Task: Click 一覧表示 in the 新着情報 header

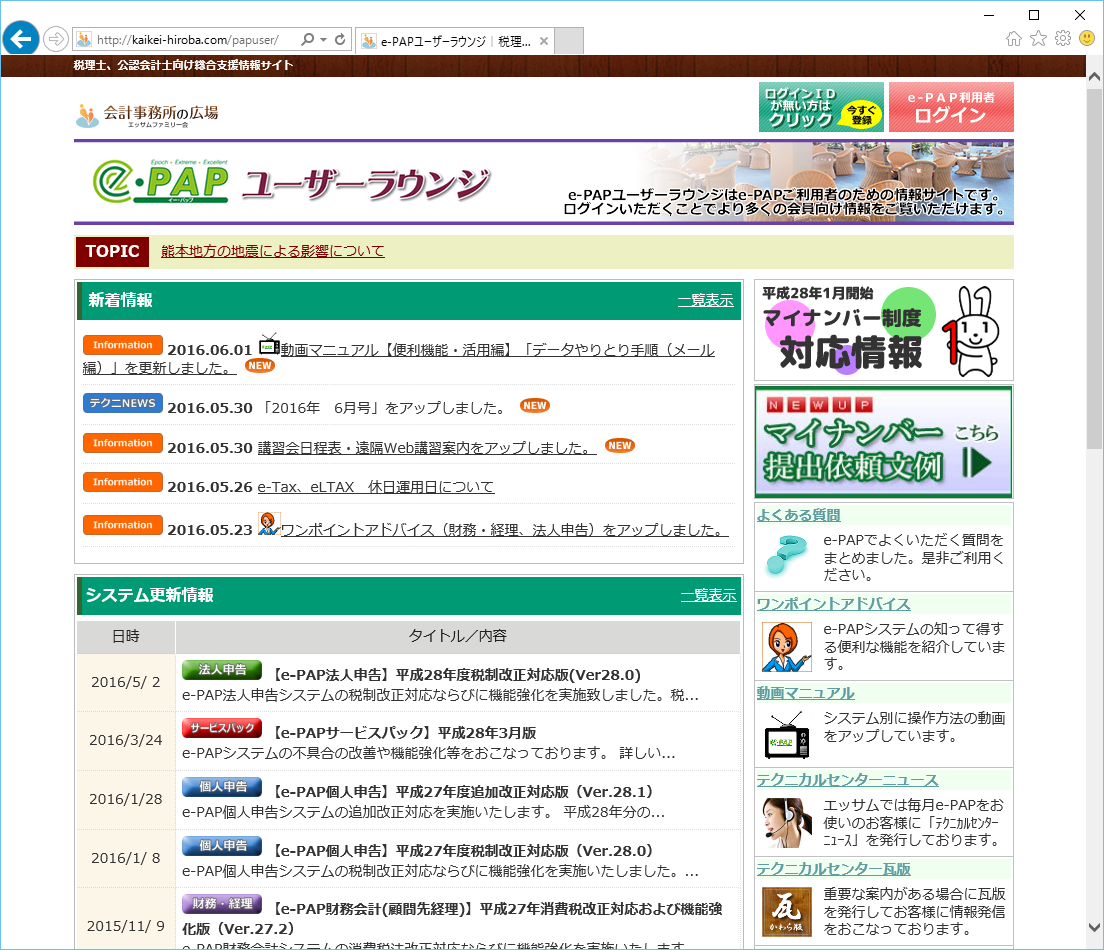Action: click(x=705, y=300)
